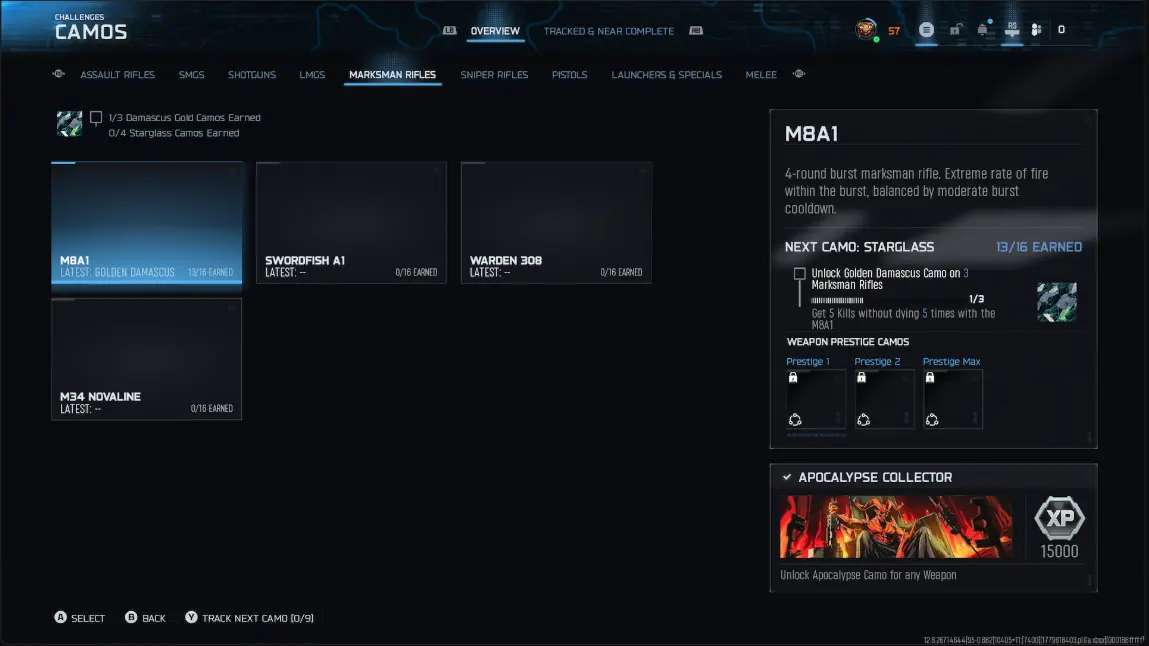This screenshot has width=1149, height=646.
Task: Click the unlock padlock icon
Action: (956, 30)
